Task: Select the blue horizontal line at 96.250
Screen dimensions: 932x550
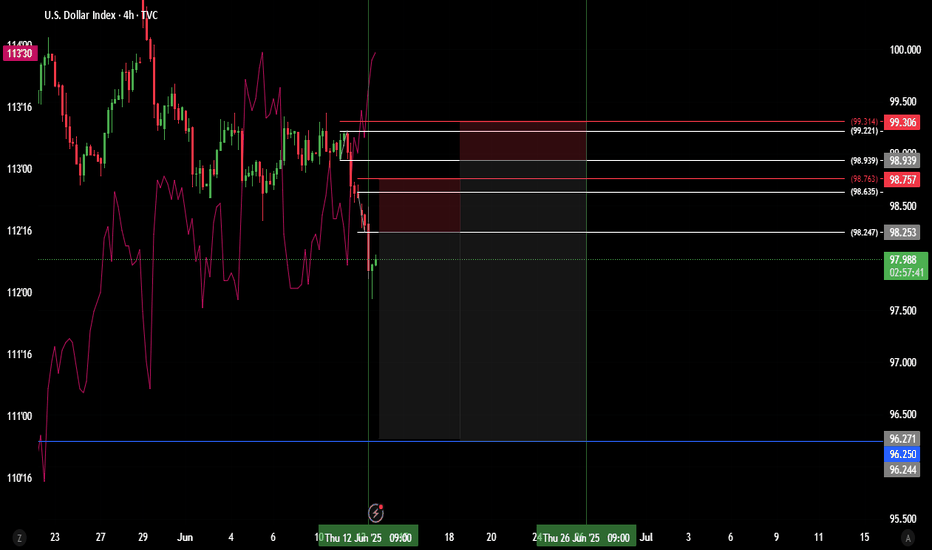Action: point(461,441)
